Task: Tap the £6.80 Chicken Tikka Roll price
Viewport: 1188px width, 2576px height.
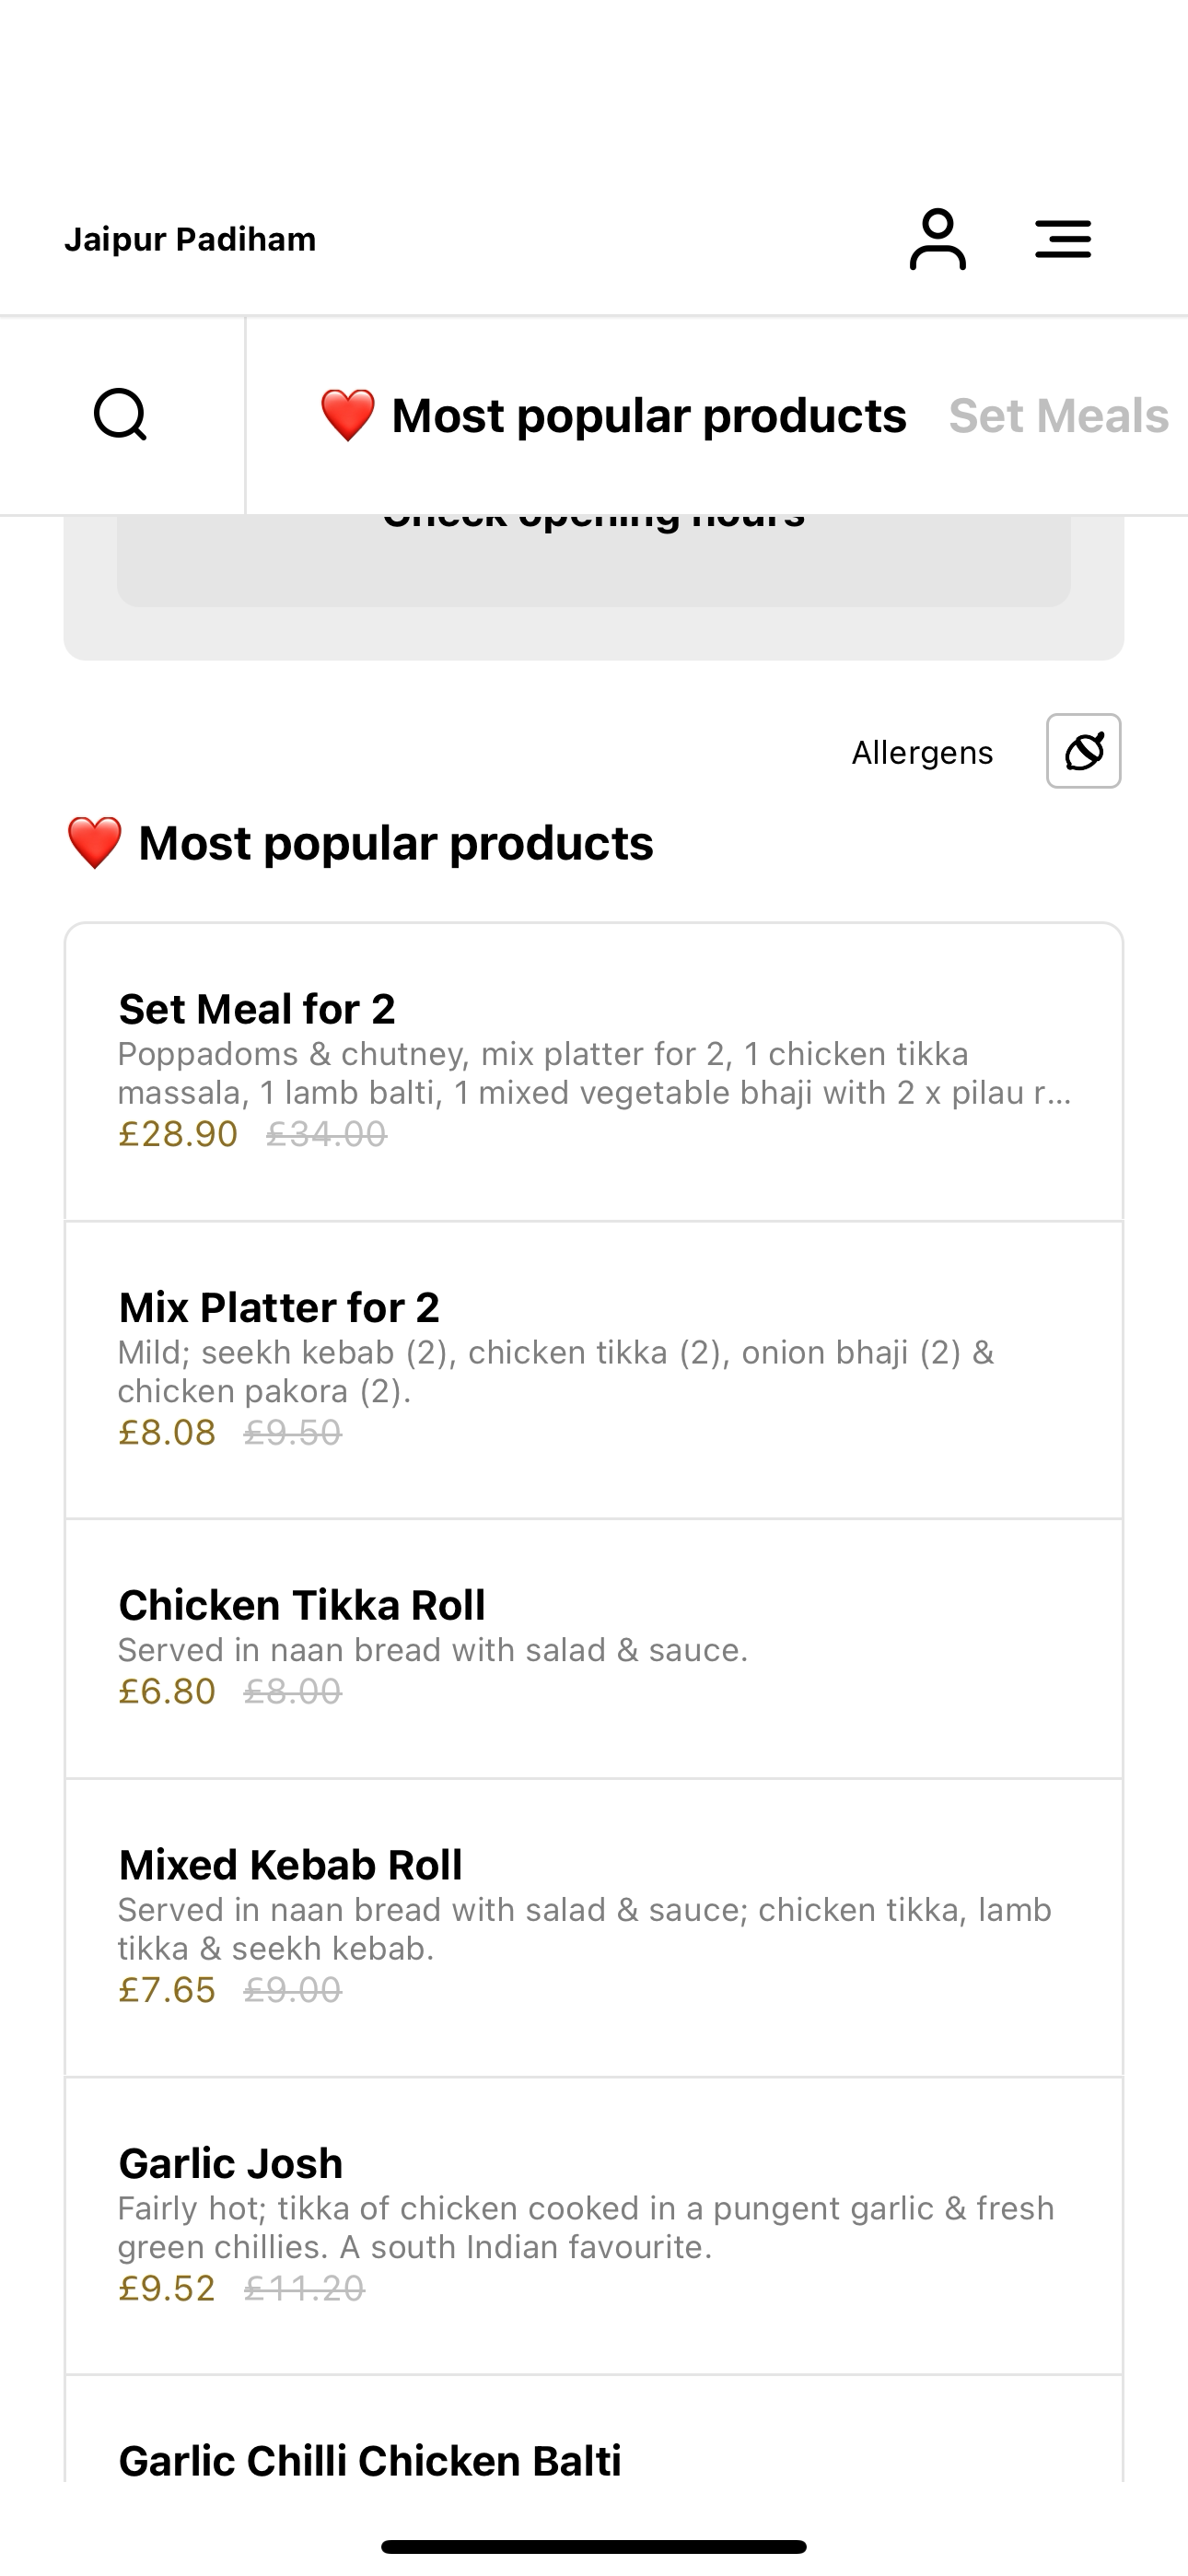Action: (x=167, y=1691)
